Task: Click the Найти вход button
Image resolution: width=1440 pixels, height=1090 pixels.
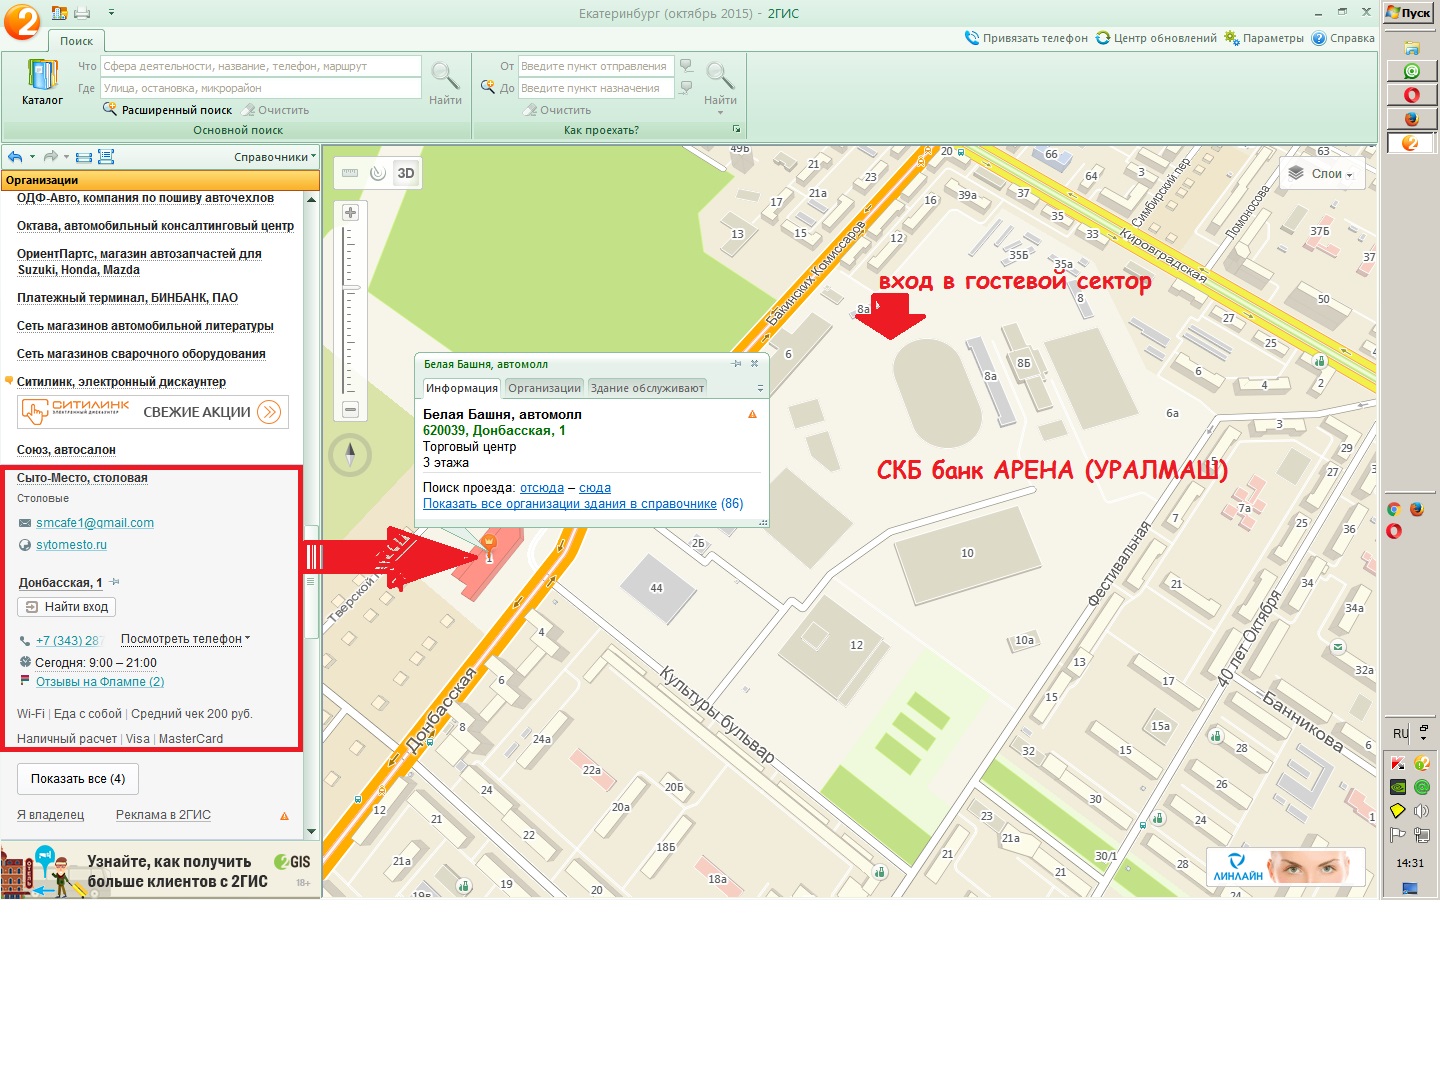Action: click(x=67, y=607)
